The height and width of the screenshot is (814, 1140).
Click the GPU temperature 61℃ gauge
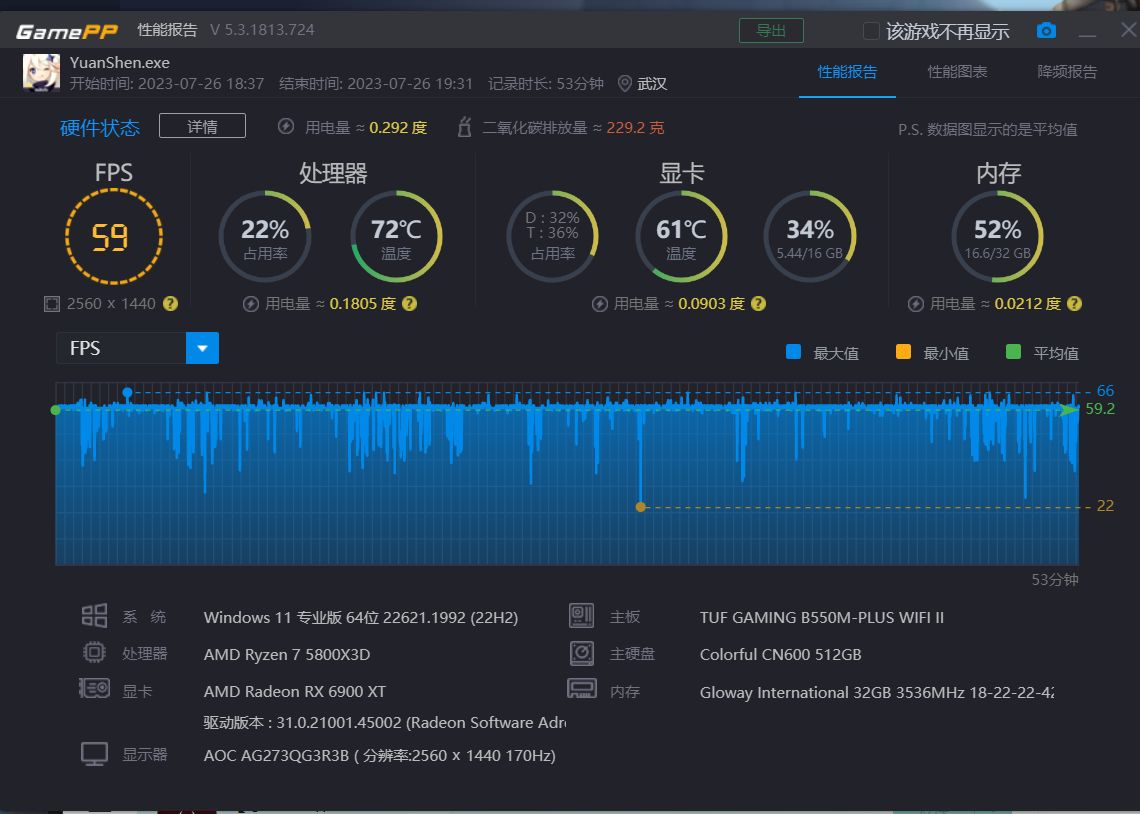click(681, 236)
